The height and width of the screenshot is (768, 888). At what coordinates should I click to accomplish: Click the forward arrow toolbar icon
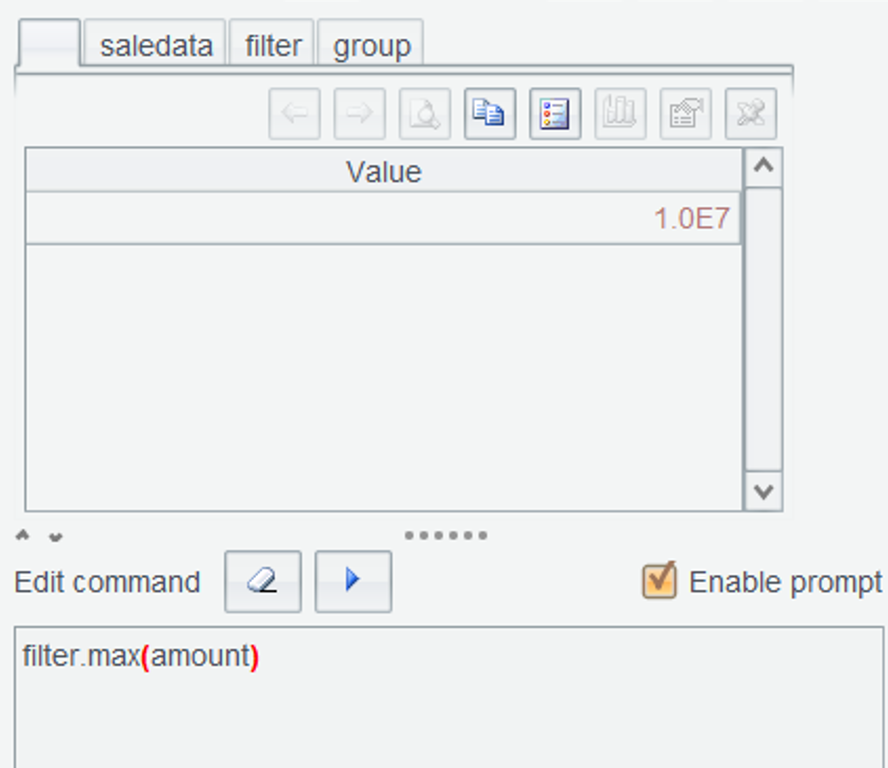pyautogui.click(x=359, y=114)
